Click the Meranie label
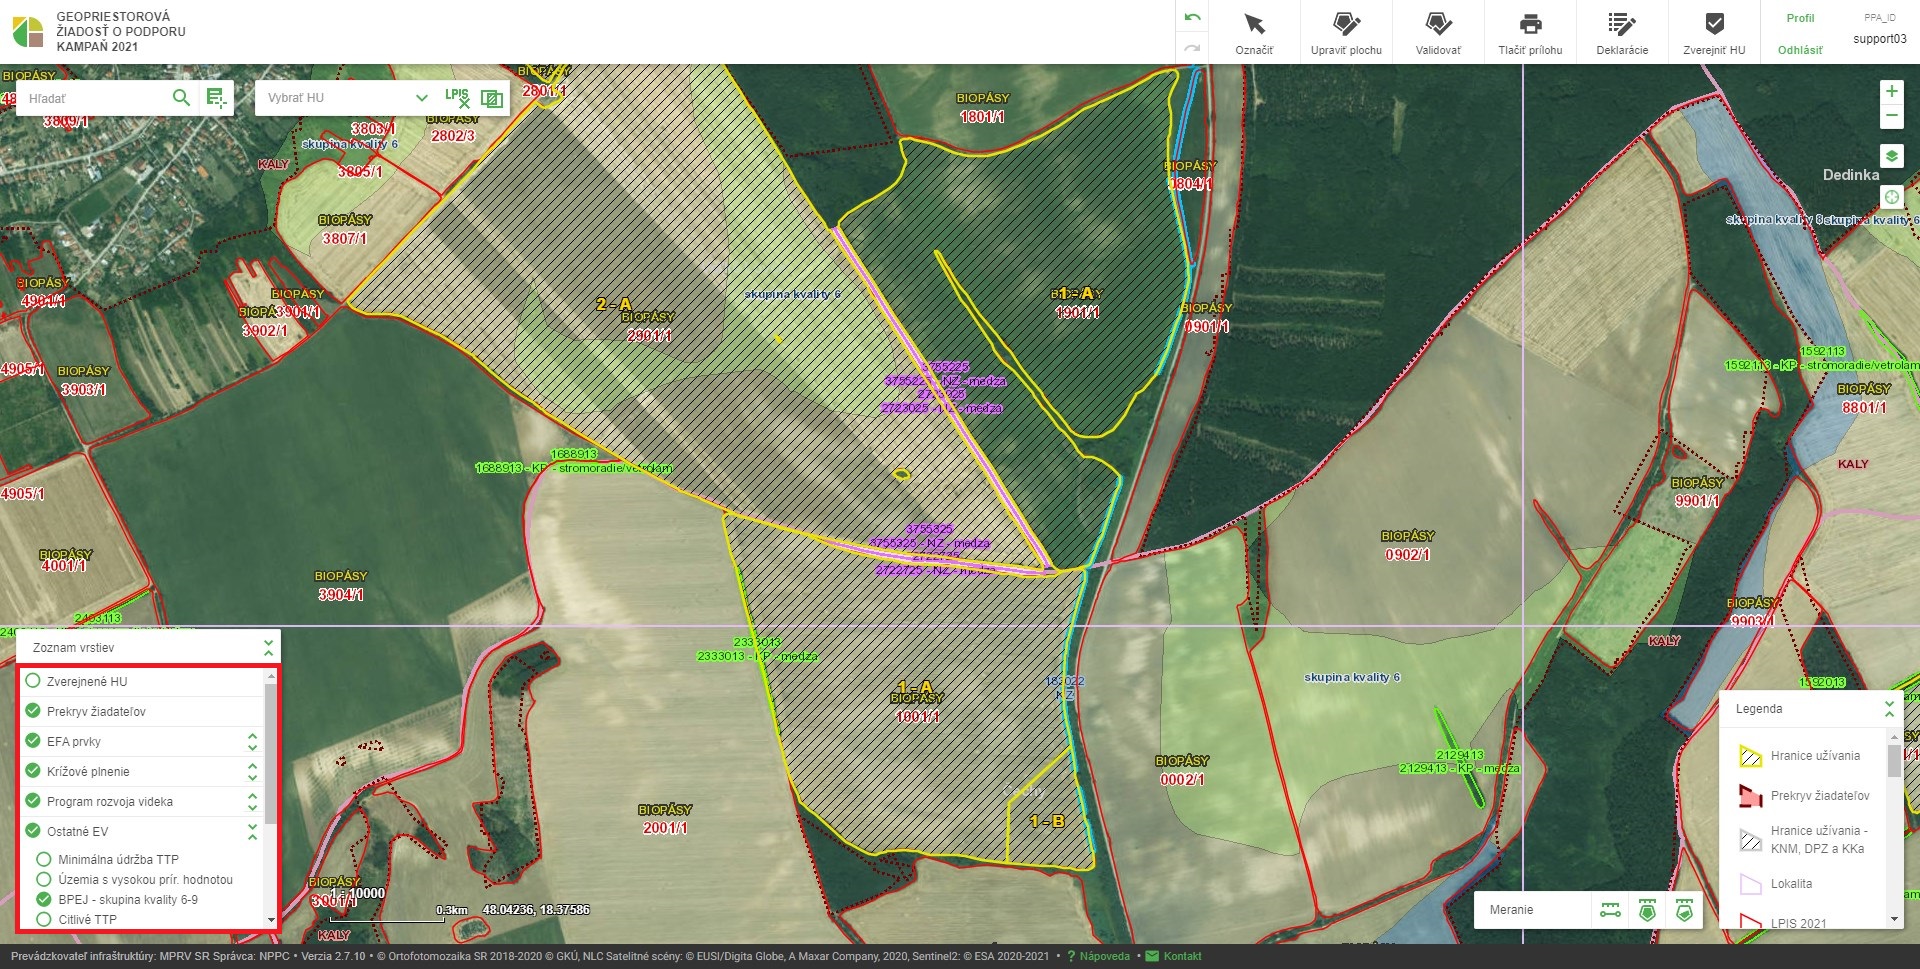Image resolution: width=1920 pixels, height=969 pixels. 1511,910
